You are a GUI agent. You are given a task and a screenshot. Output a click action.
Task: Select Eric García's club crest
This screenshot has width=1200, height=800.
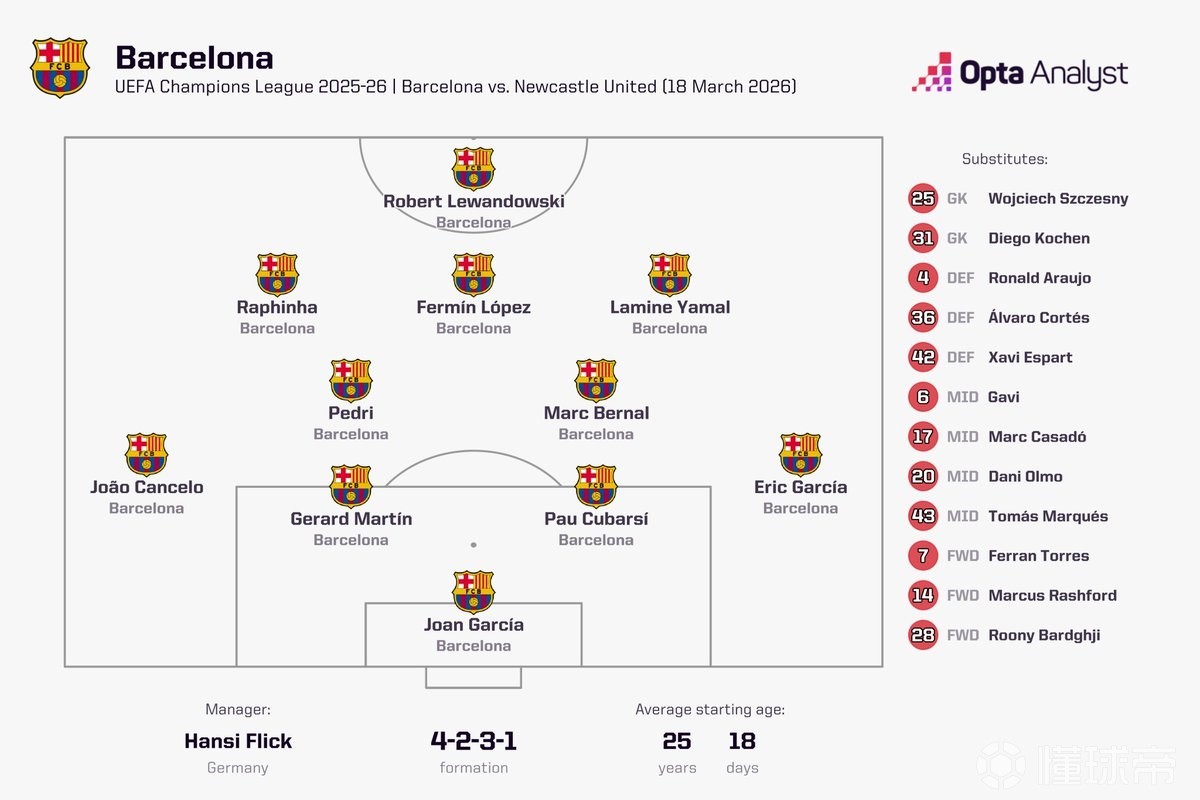[x=800, y=454]
